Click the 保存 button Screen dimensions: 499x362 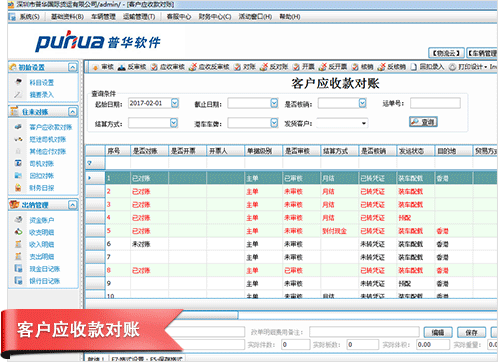point(471,332)
